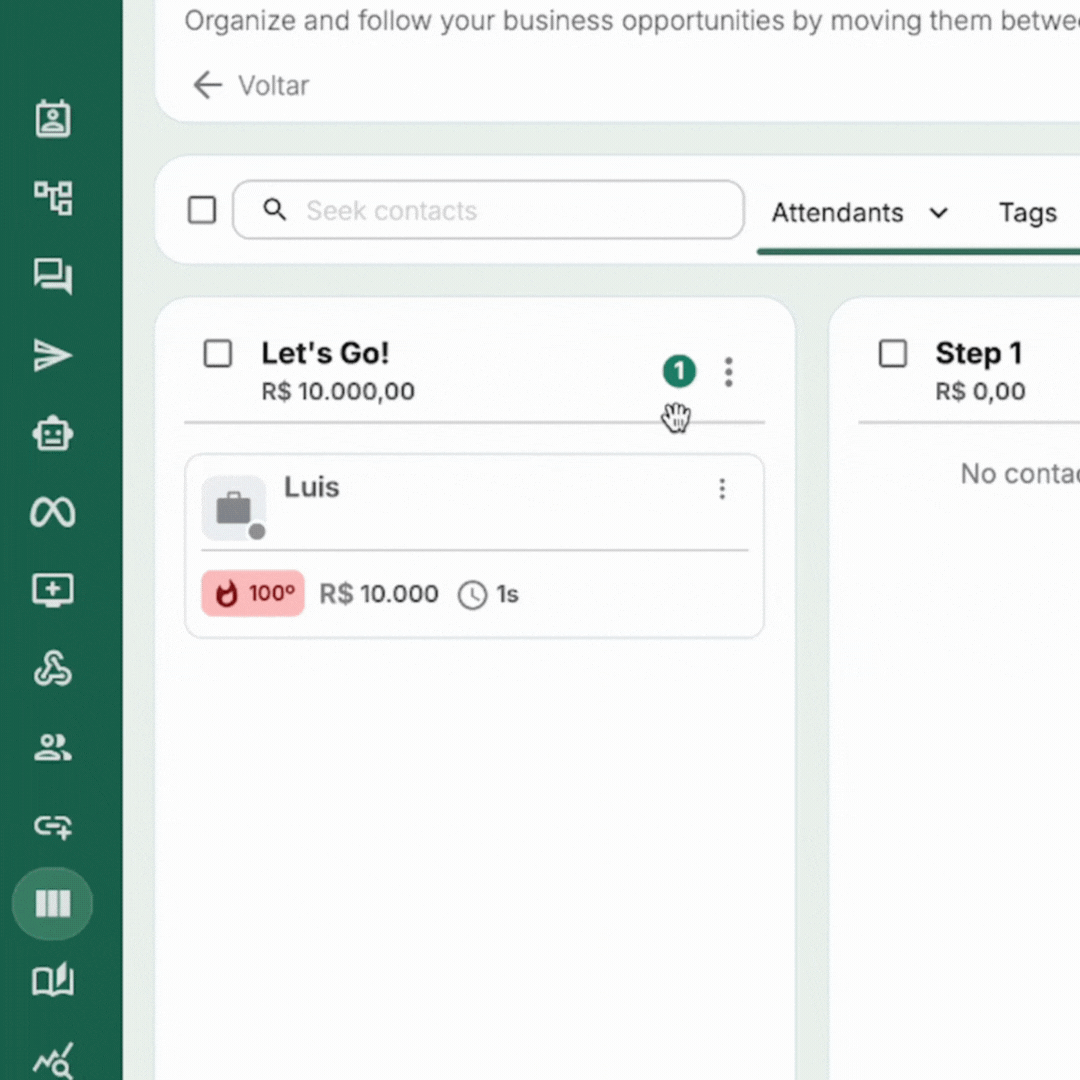This screenshot has height=1080, width=1080.
Task: Open the book map icon in sidebar
Action: click(x=53, y=980)
